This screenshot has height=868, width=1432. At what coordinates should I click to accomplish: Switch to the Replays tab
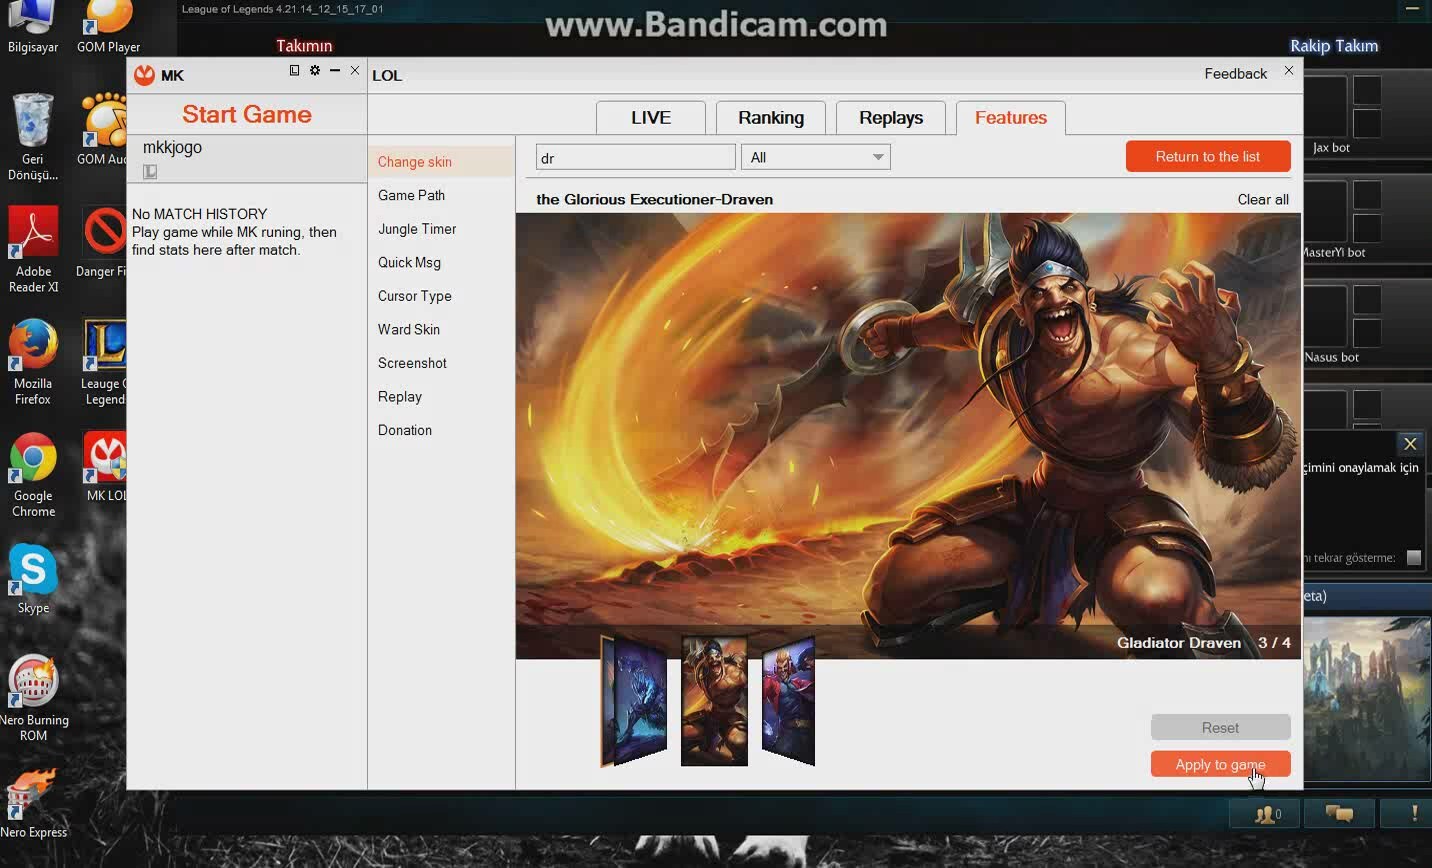(891, 118)
